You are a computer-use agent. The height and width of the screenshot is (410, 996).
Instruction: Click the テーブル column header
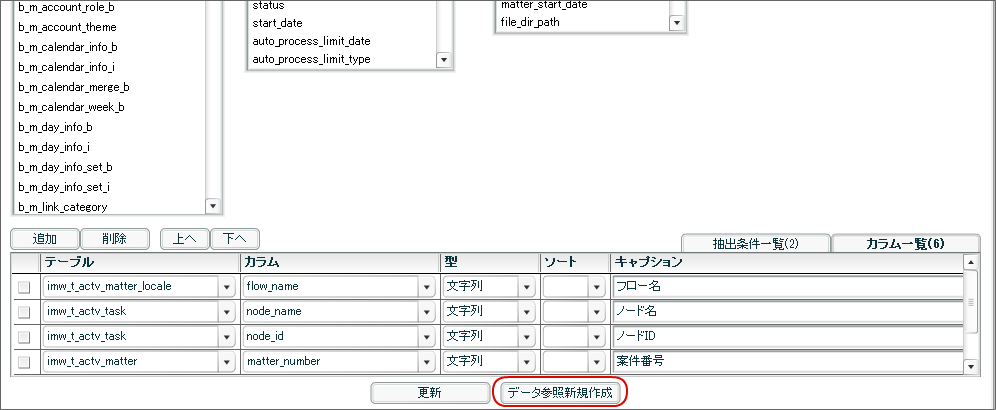click(x=140, y=262)
